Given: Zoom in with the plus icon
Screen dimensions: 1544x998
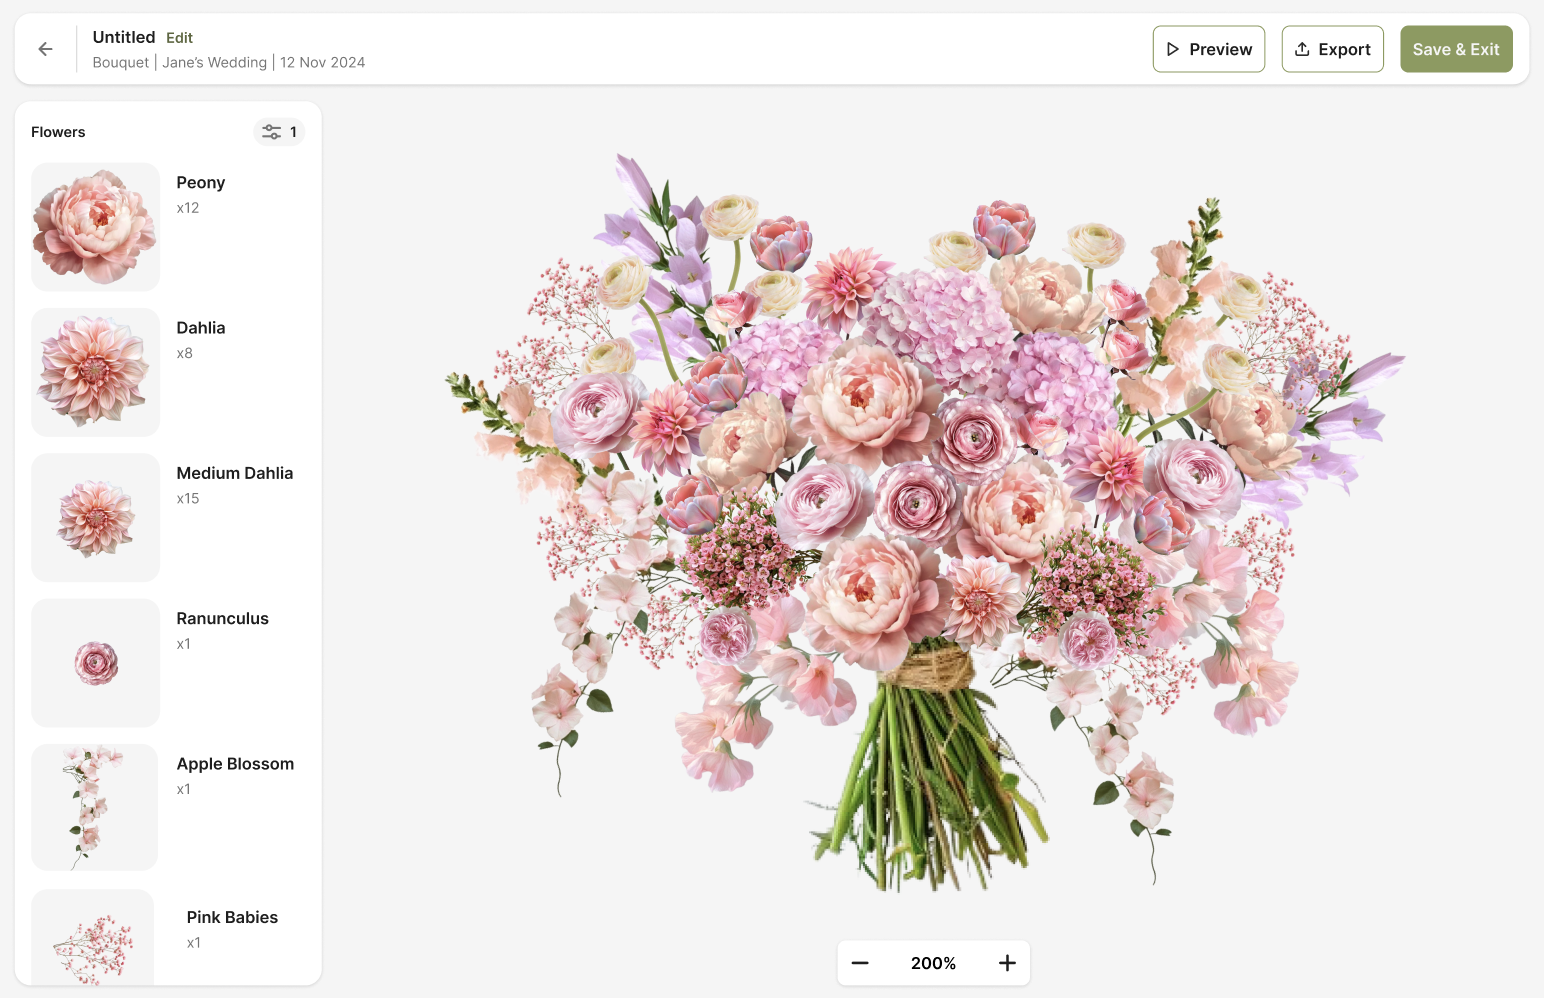Looking at the screenshot, I should point(1007,963).
